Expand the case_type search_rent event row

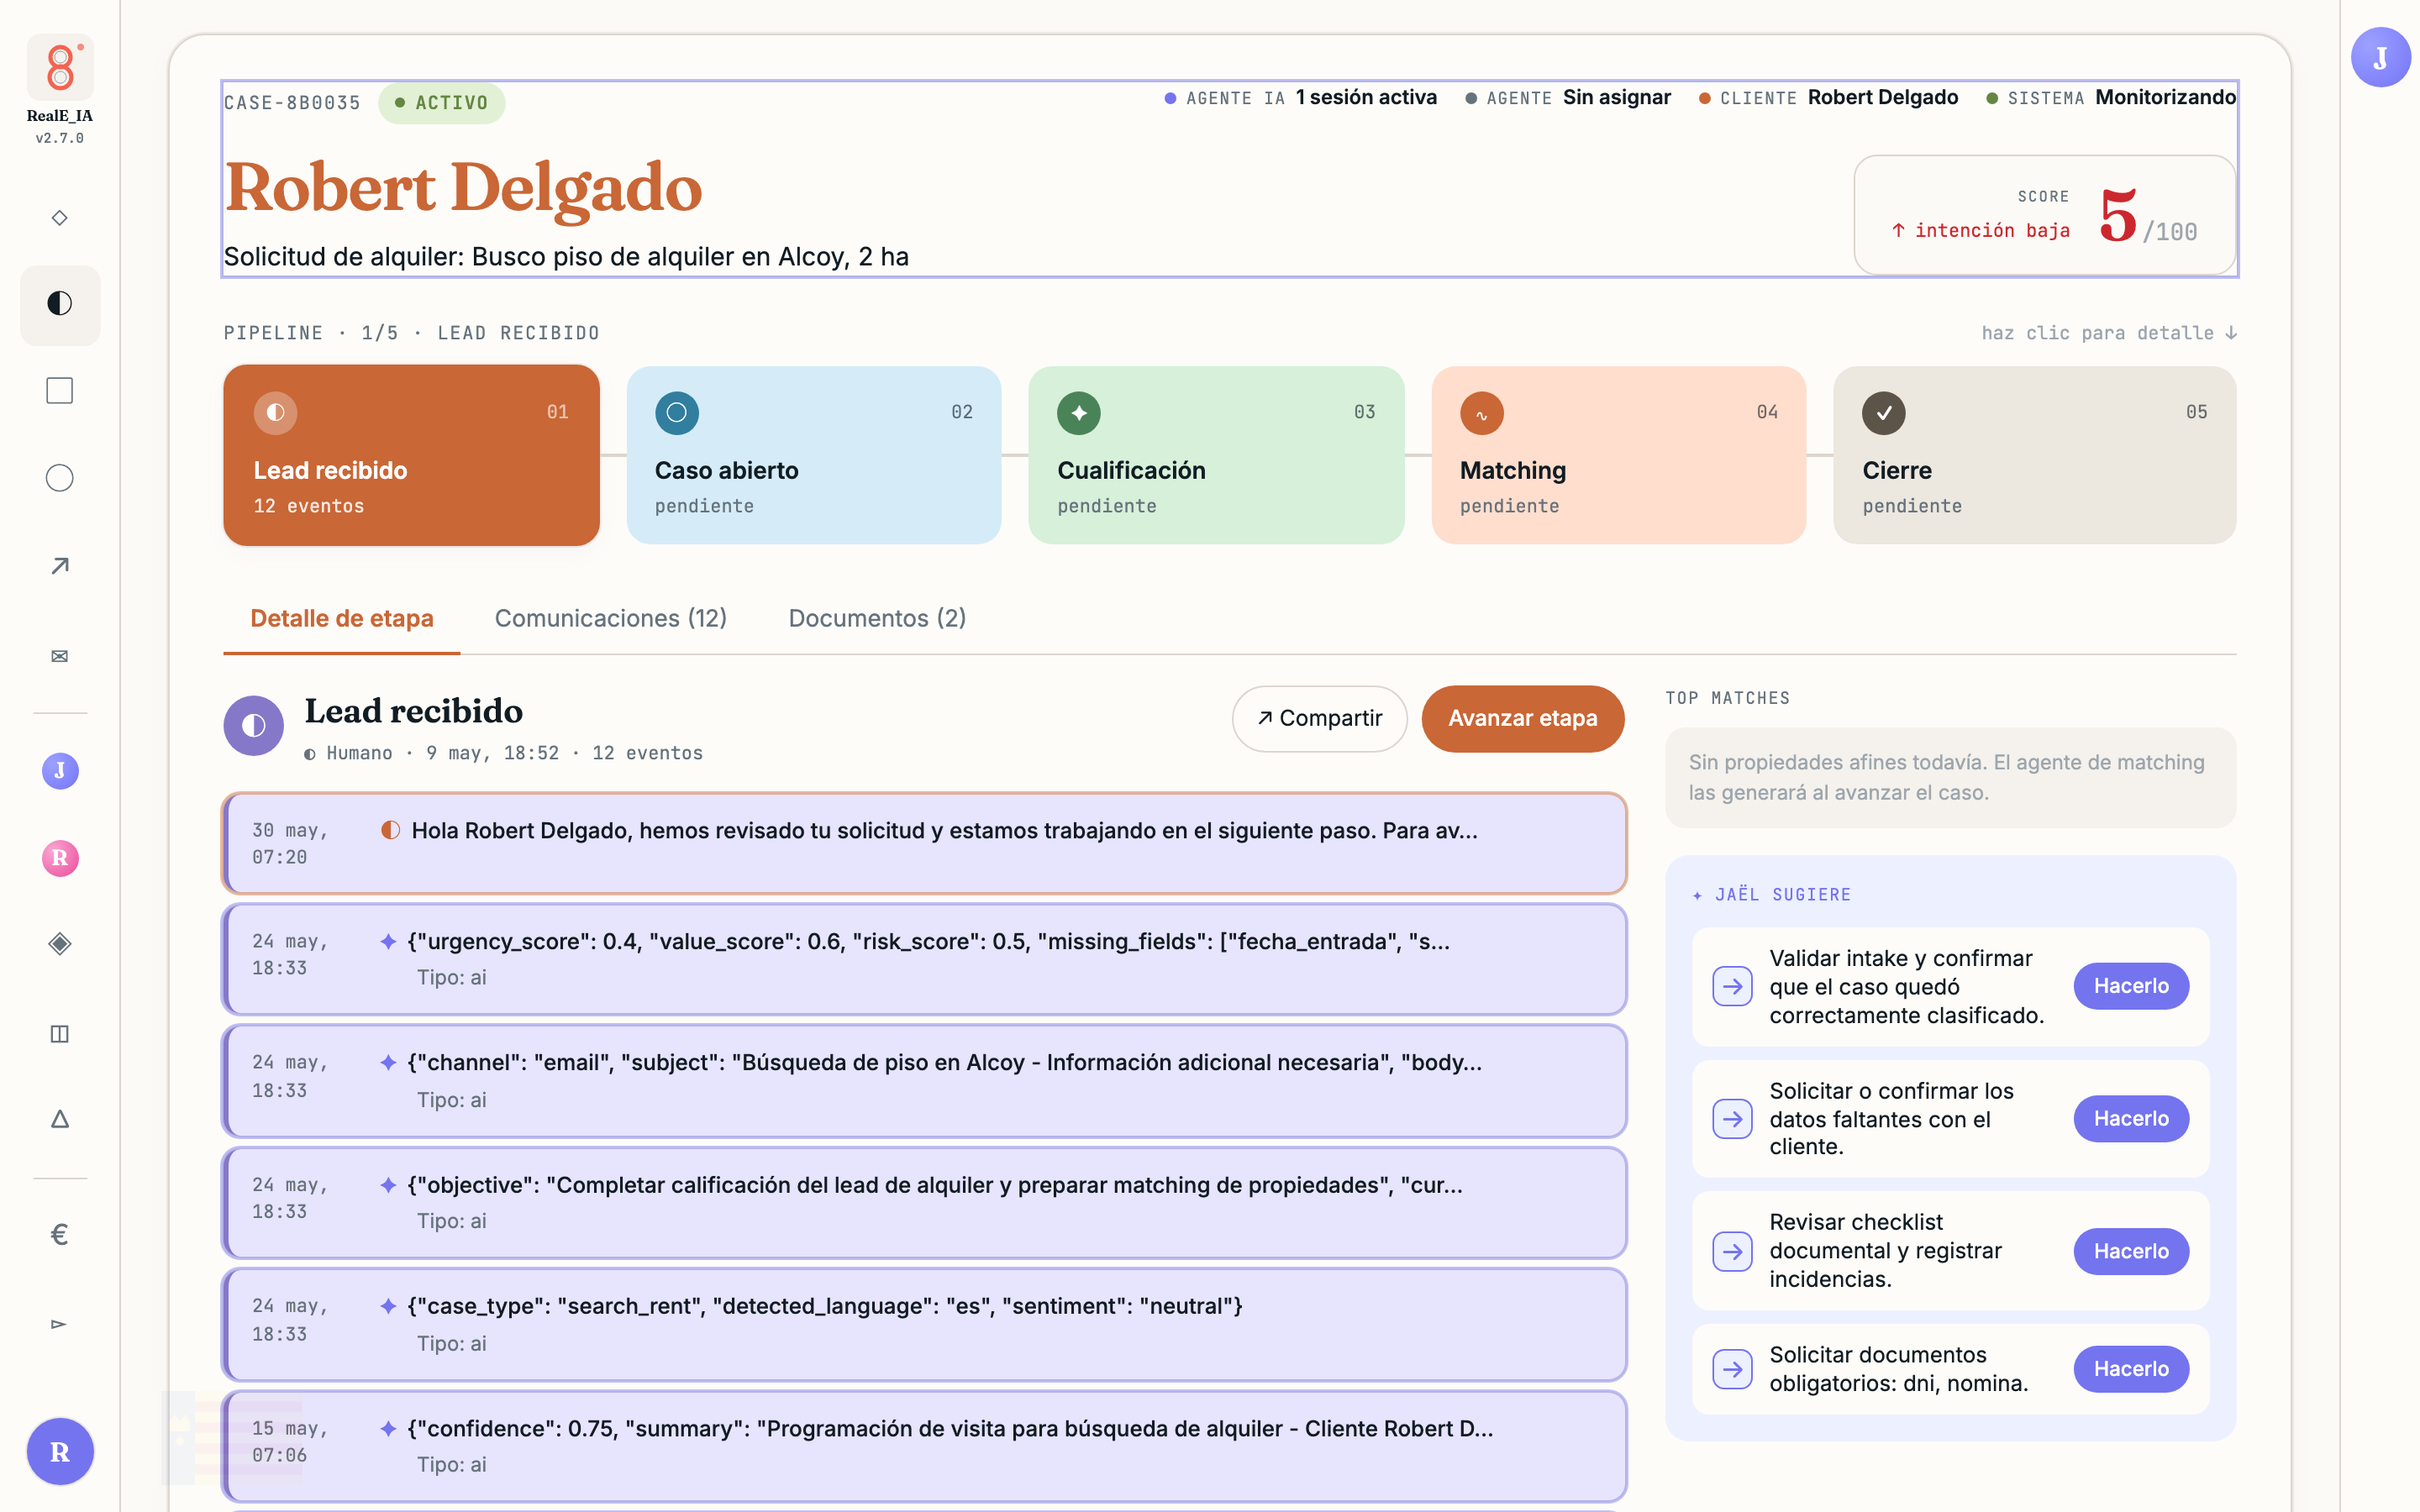[x=924, y=1324]
